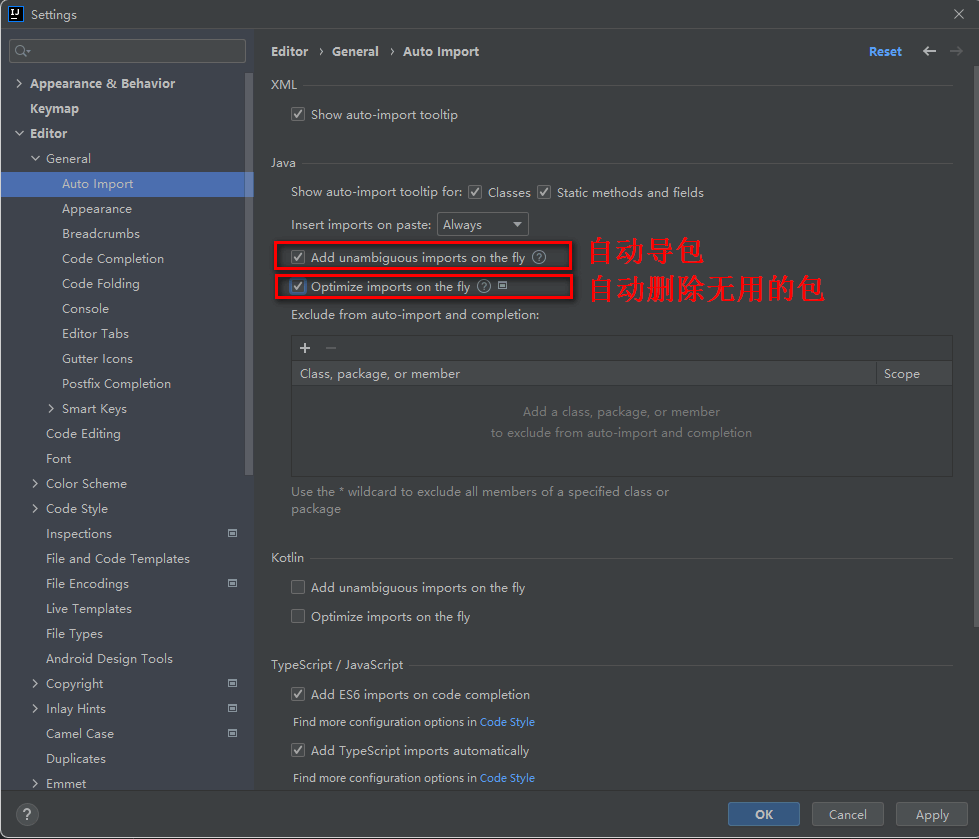Toggle Add ES6 imports on code completion
This screenshot has width=979, height=839.
[x=298, y=694]
